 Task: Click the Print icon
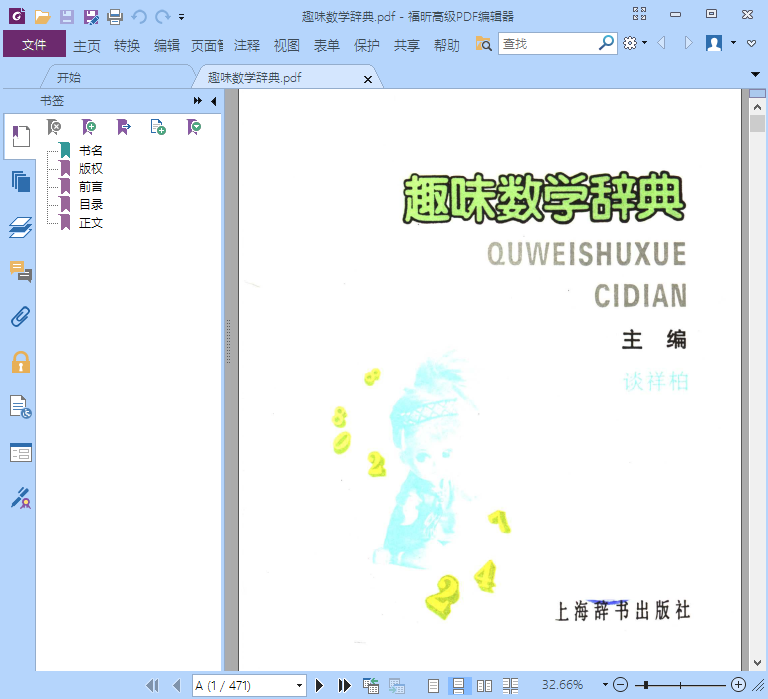[x=115, y=17]
